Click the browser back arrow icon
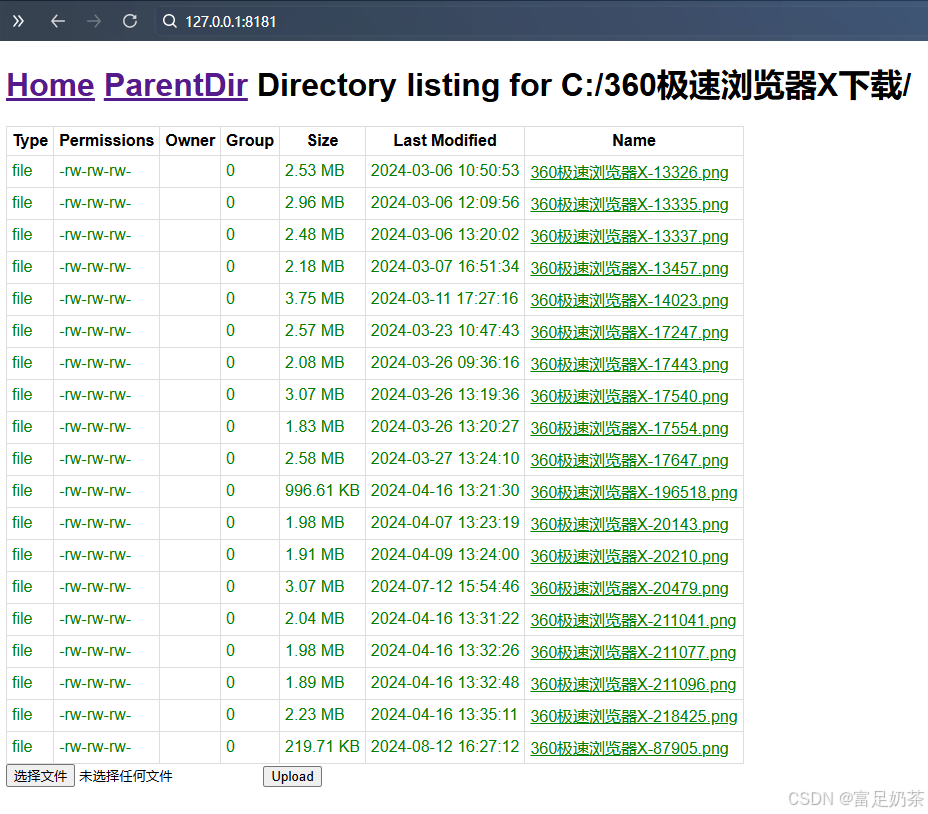928x814 pixels. coord(57,21)
